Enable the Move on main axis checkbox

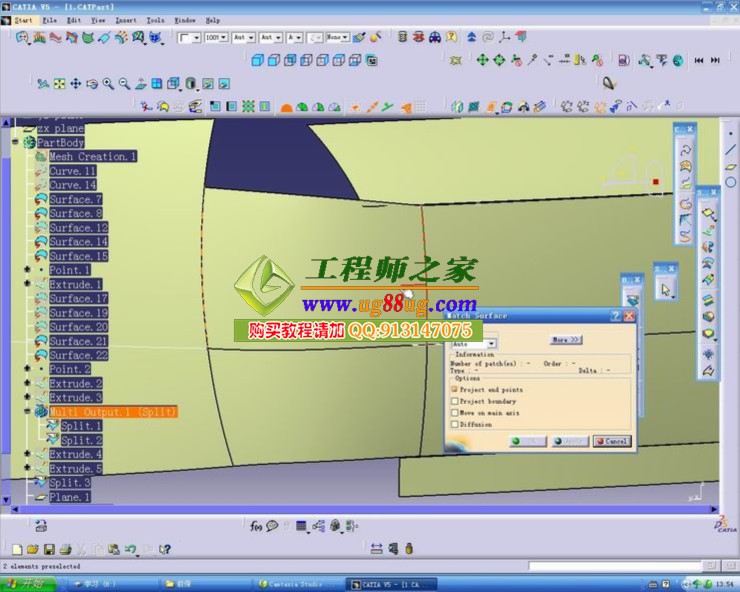454,413
